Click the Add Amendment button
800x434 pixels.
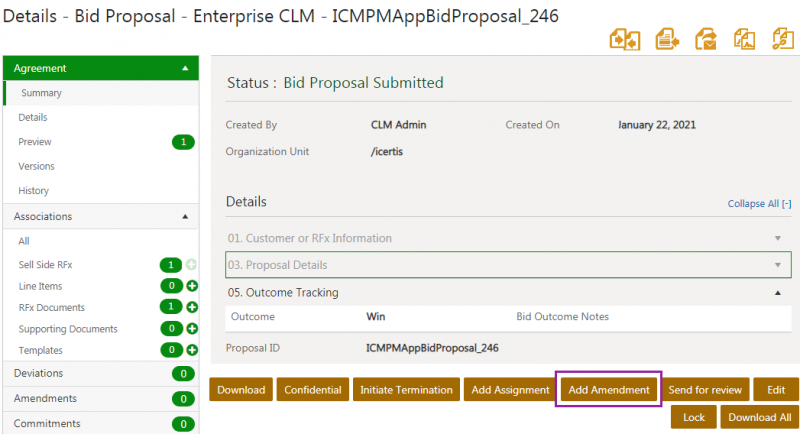point(608,390)
